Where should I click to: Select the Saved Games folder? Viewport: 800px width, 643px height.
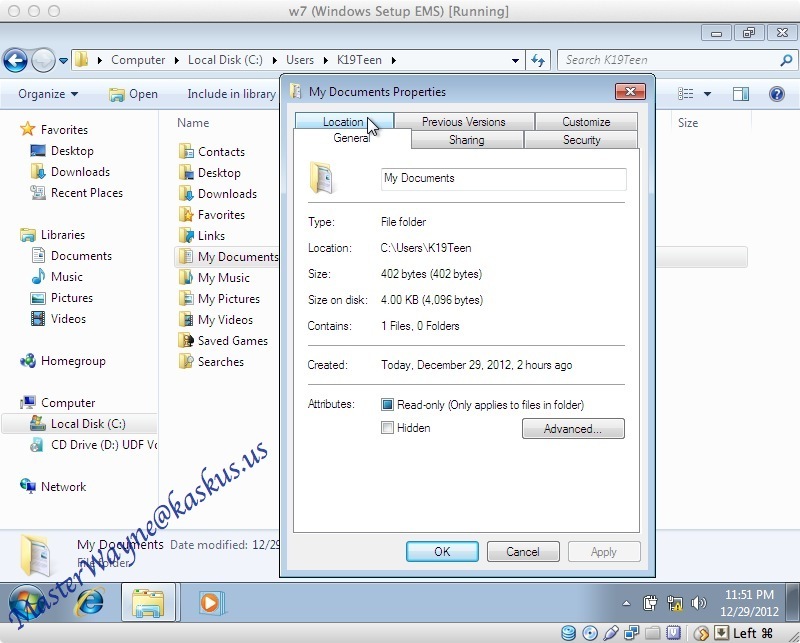(223, 340)
